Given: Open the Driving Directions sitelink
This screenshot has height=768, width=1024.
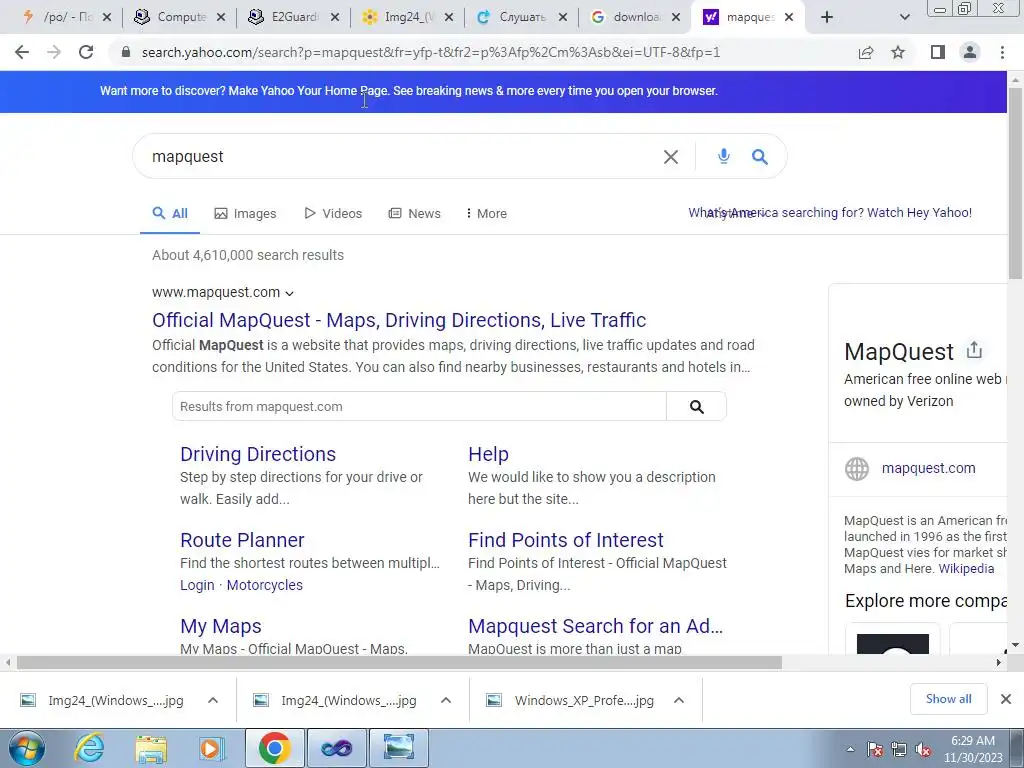Looking at the screenshot, I should click(258, 454).
